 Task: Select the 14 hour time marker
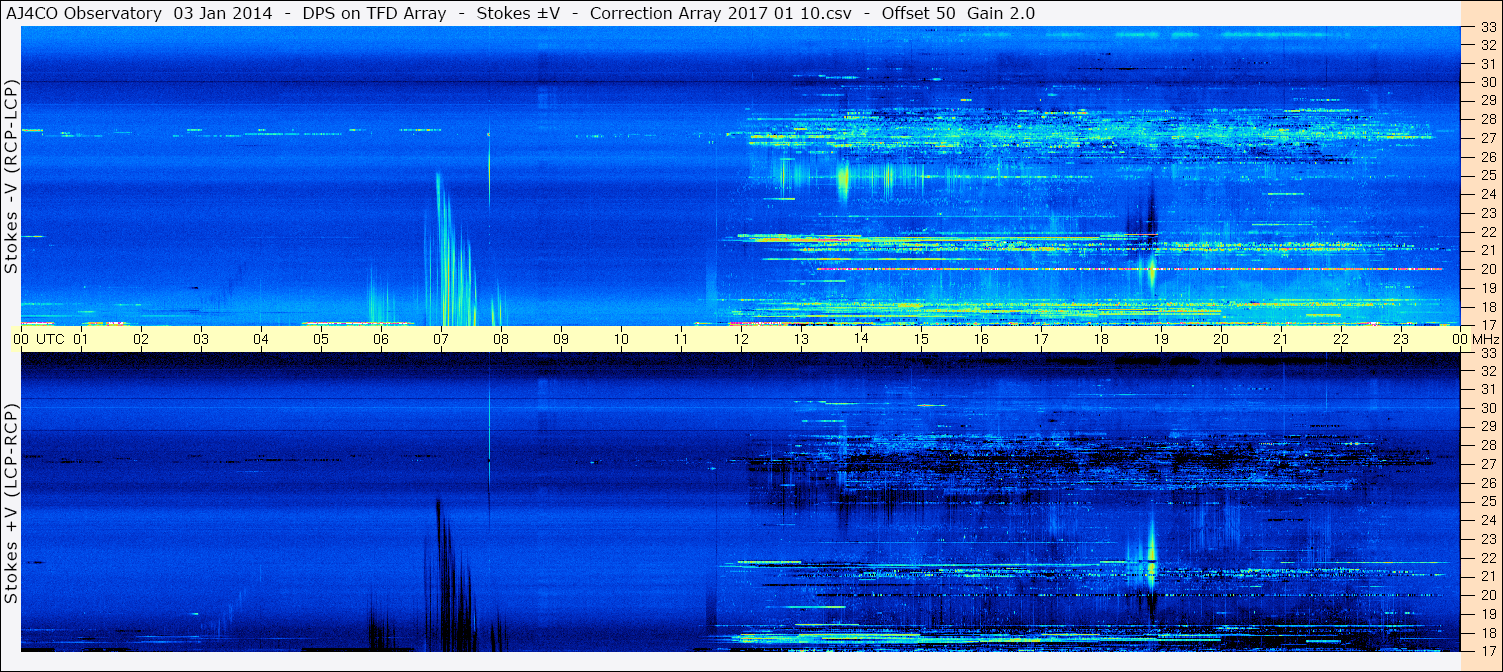(861, 339)
